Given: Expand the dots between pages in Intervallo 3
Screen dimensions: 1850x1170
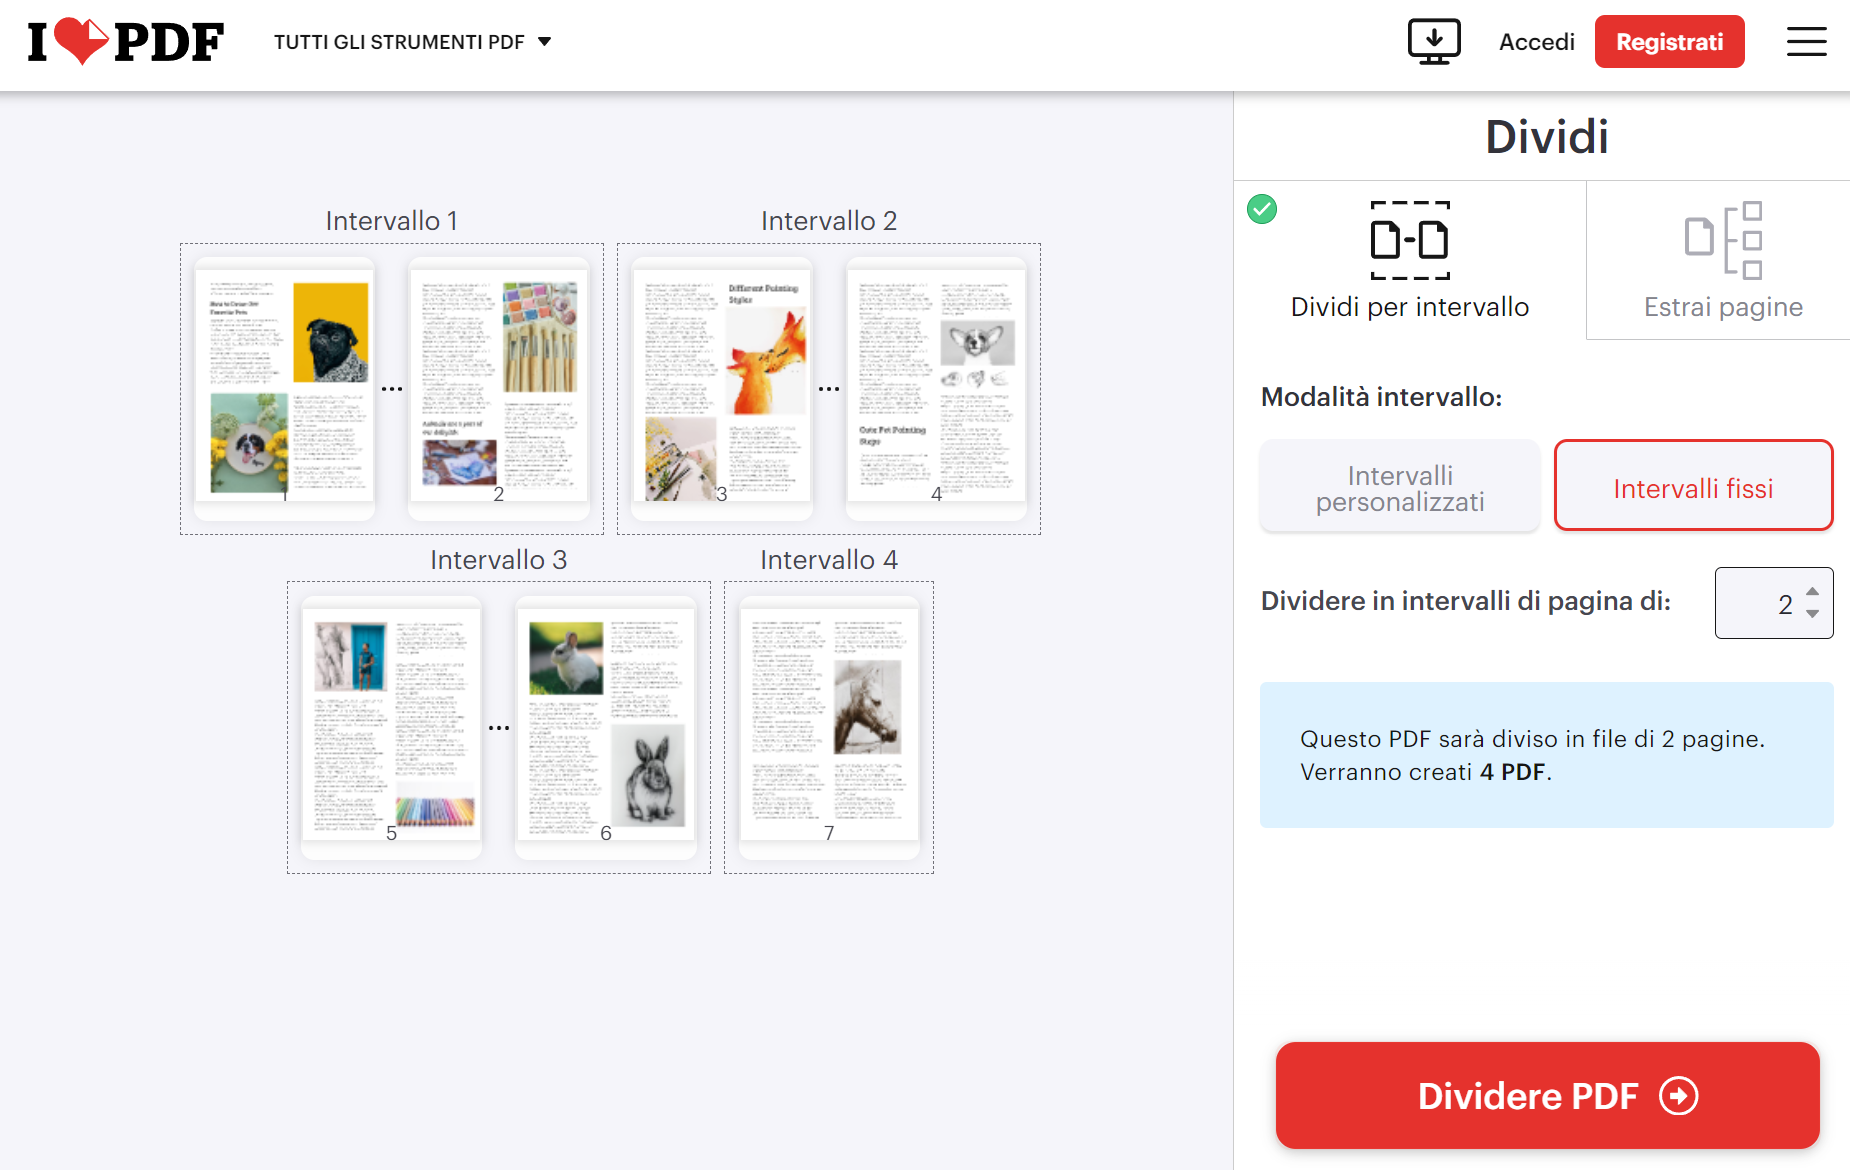Looking at the screenshot, I should pos(497,727).
